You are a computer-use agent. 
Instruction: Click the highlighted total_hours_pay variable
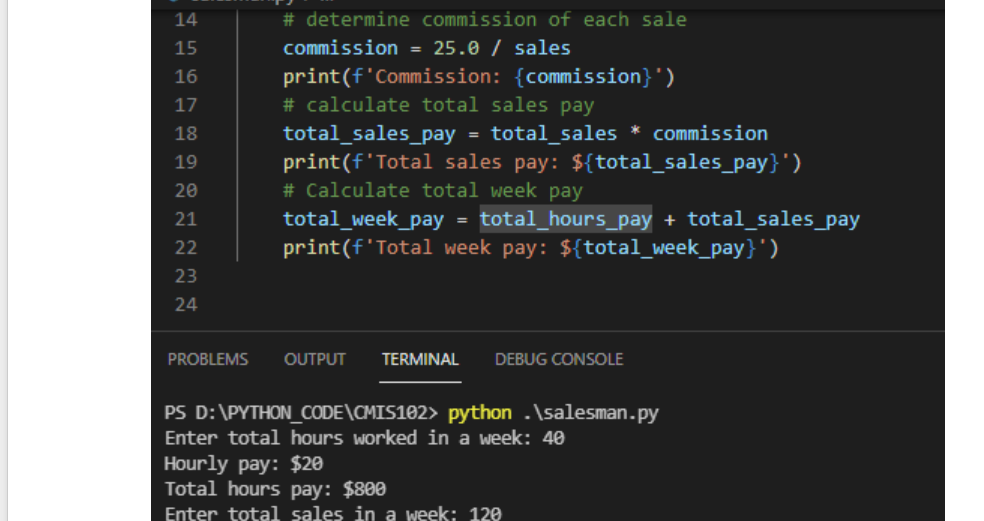pos(565,219)
